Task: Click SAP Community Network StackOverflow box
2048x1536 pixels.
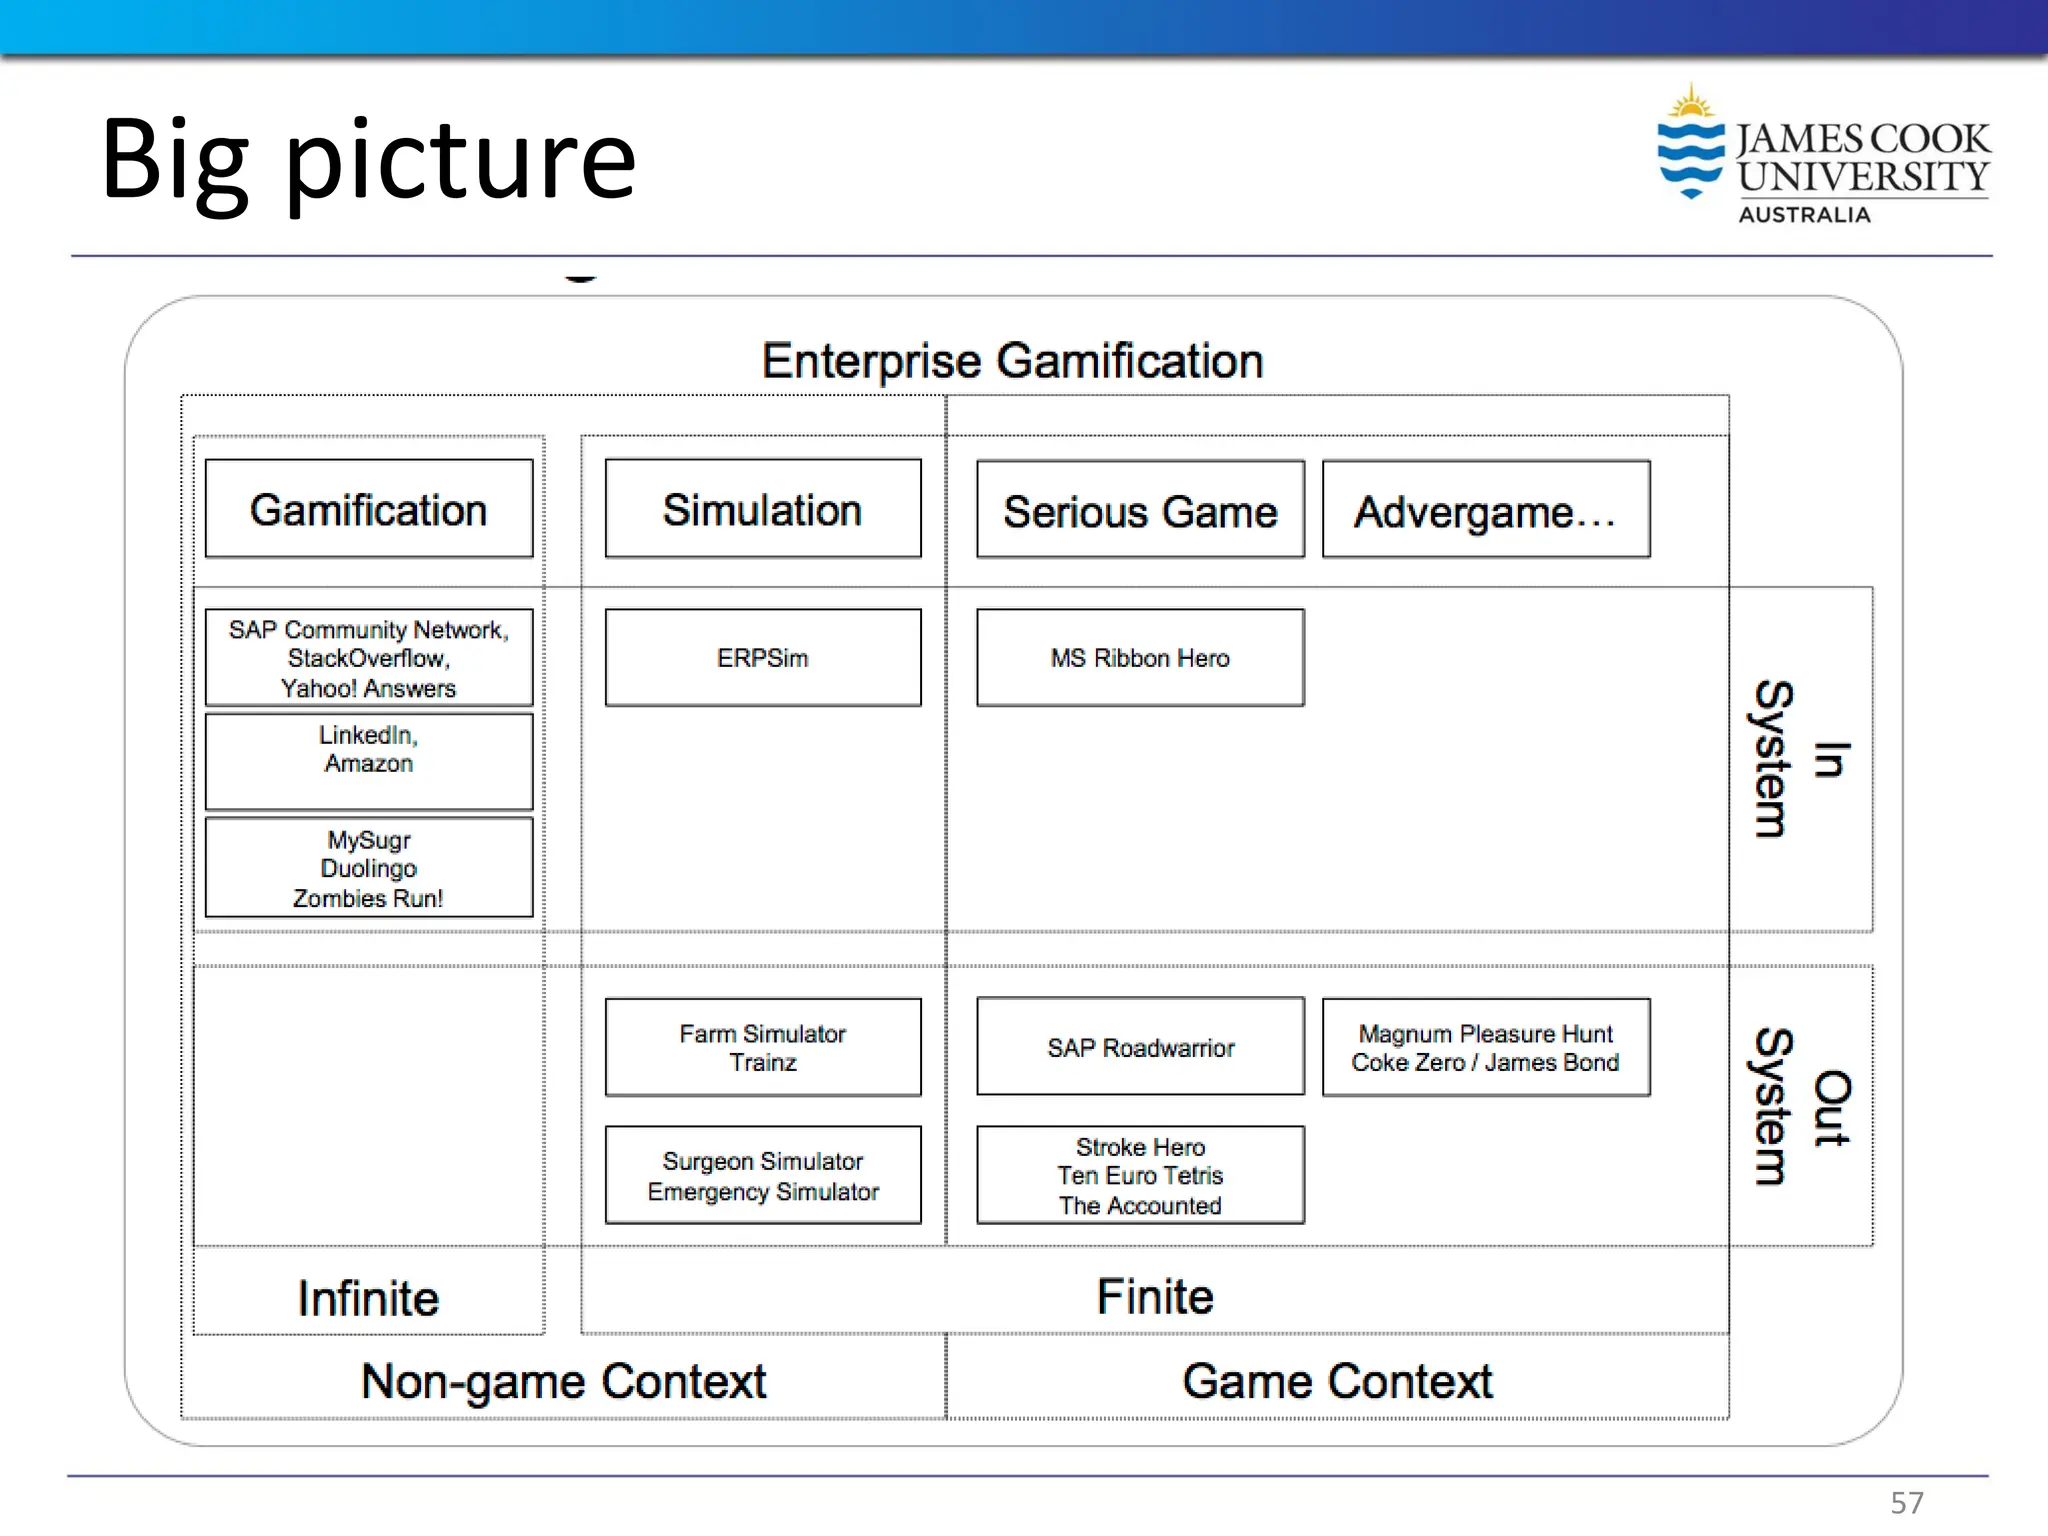Action: pyautogui.click(x=368, y=658)
